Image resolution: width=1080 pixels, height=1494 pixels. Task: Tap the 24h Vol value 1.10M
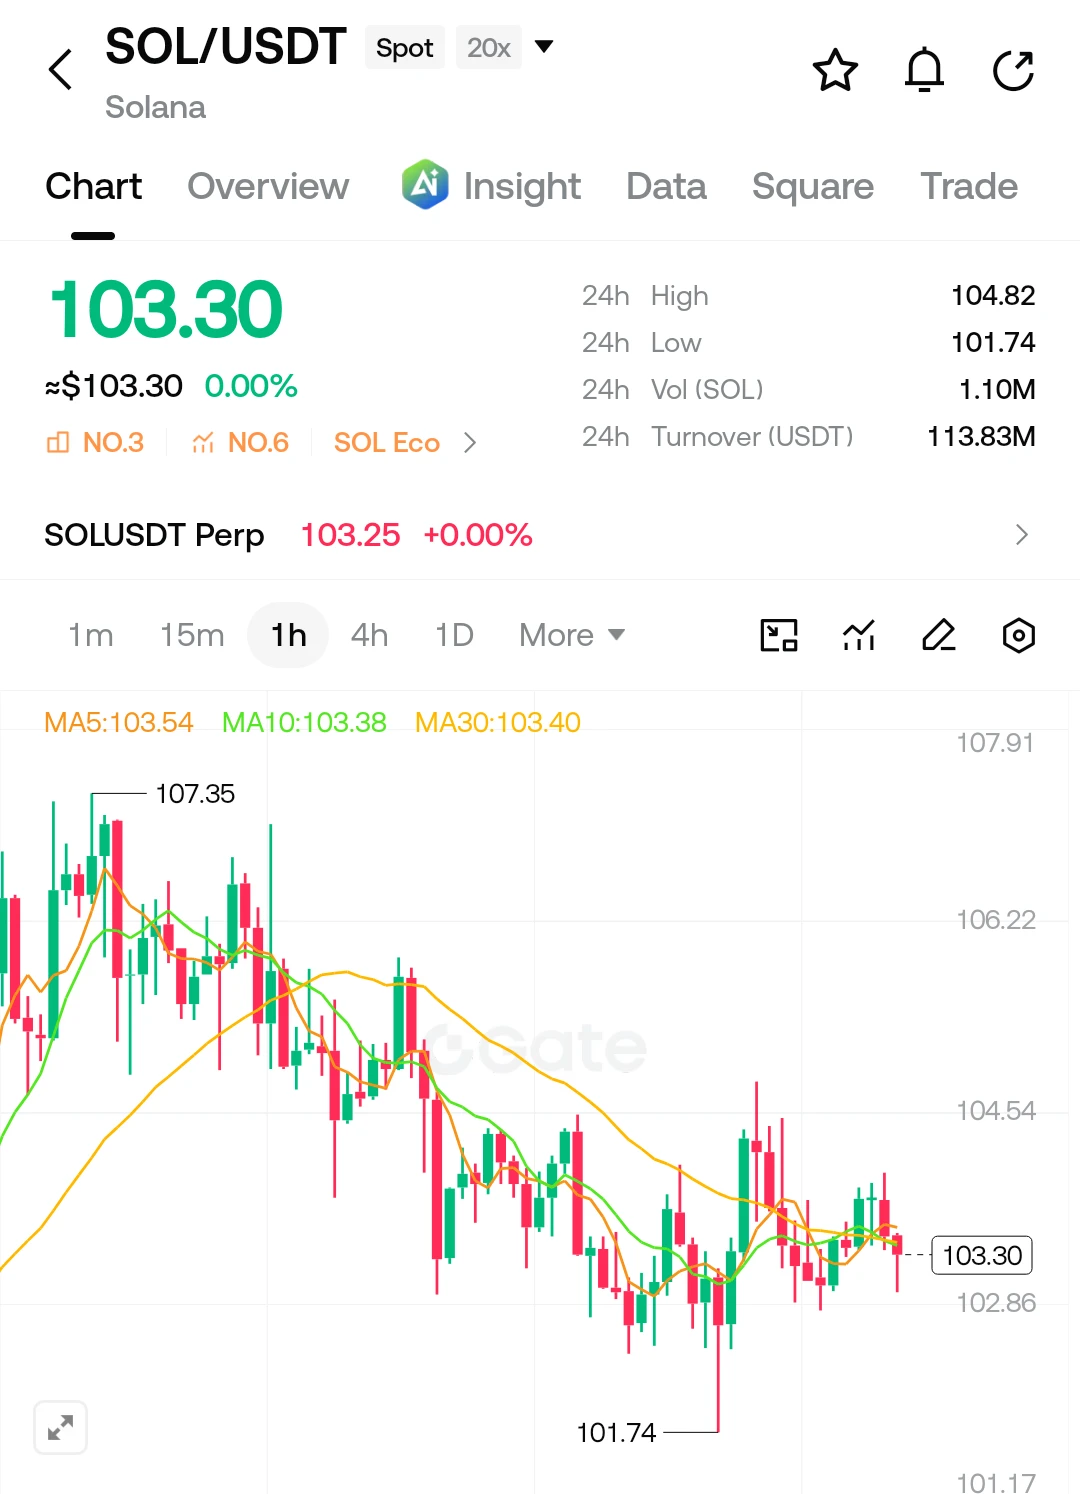997,389
